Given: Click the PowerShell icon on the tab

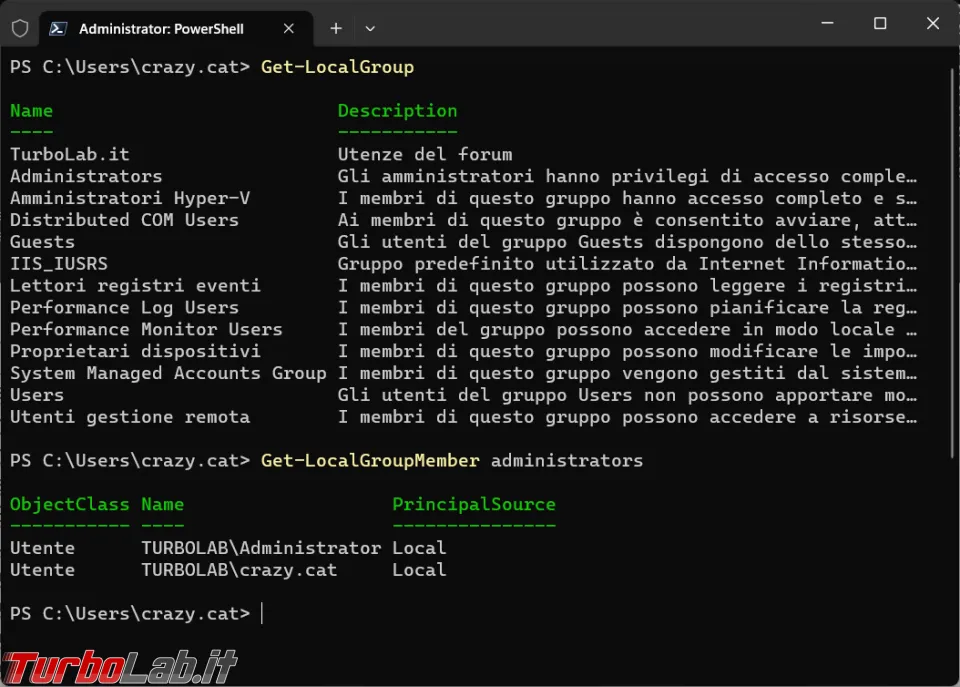Looking at the screenshot, I should click(58, 29).
